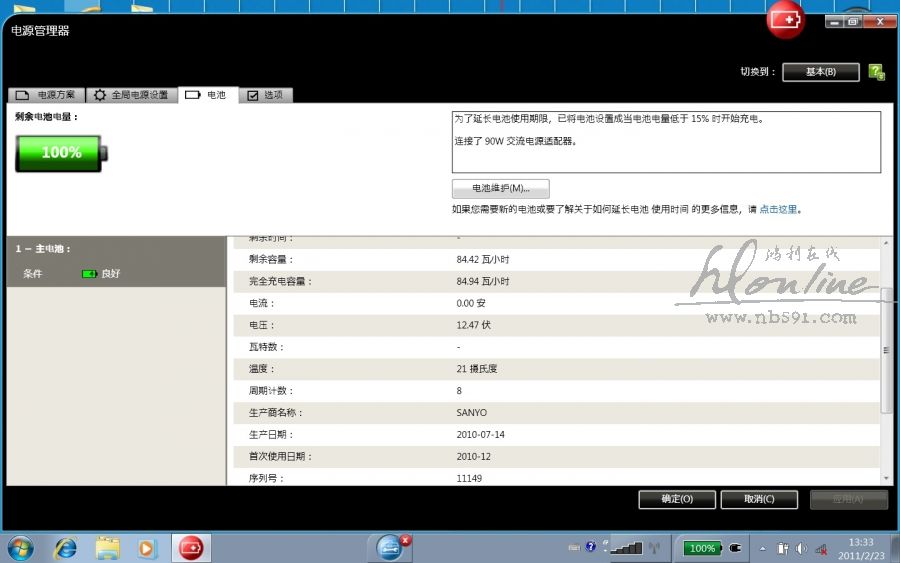Confirm with the 确定(O) button
The width and height of the screenshot is (900, 563).
click(677, 499)
